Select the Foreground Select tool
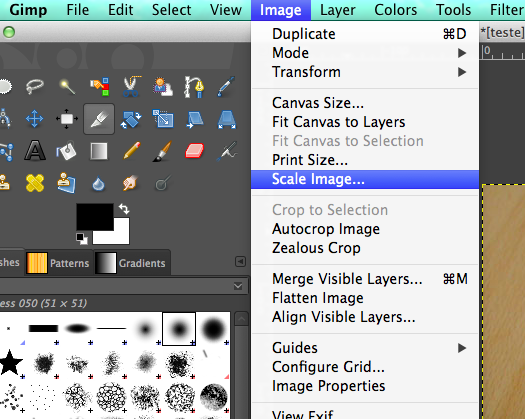 click(163, 86)
